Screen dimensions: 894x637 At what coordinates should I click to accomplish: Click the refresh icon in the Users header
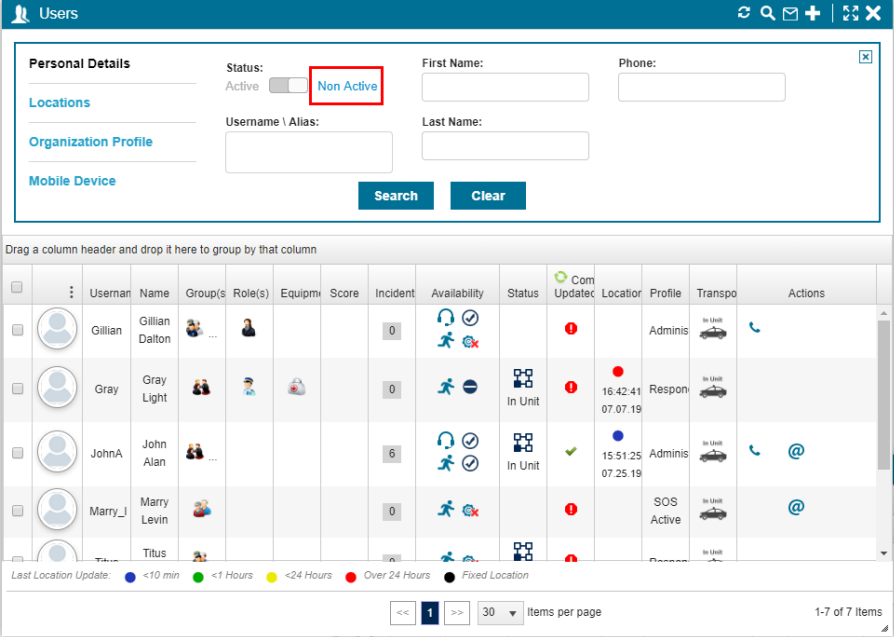click(x=744, y=13)
